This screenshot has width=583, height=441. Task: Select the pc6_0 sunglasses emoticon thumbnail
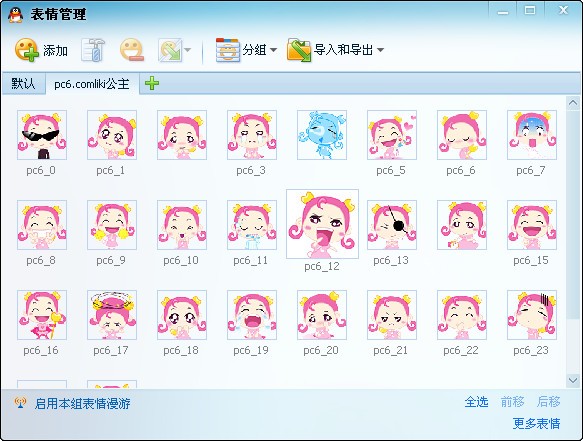[x=42, y=135]
